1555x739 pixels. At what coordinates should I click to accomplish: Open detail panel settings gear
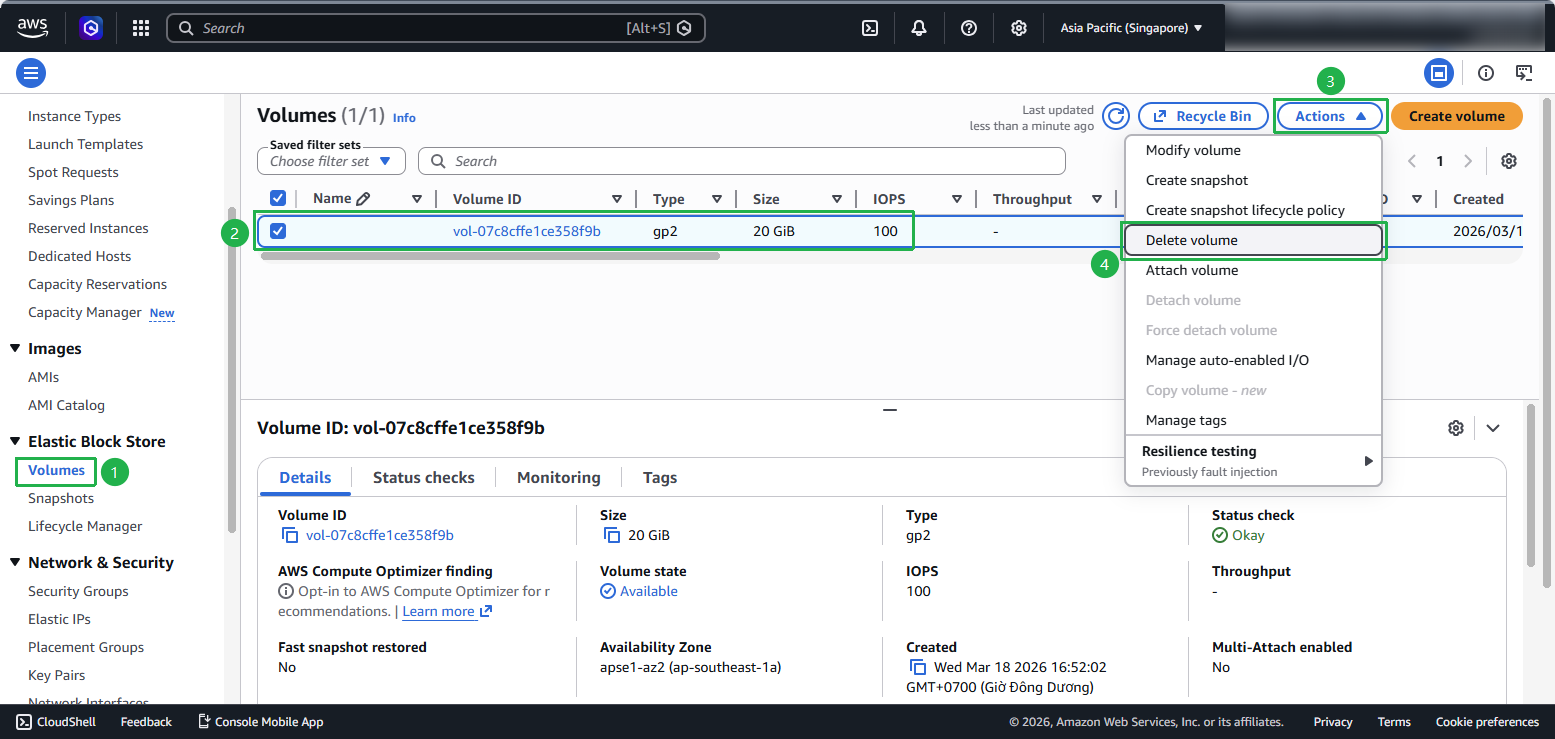click(x=1456, y=428)
